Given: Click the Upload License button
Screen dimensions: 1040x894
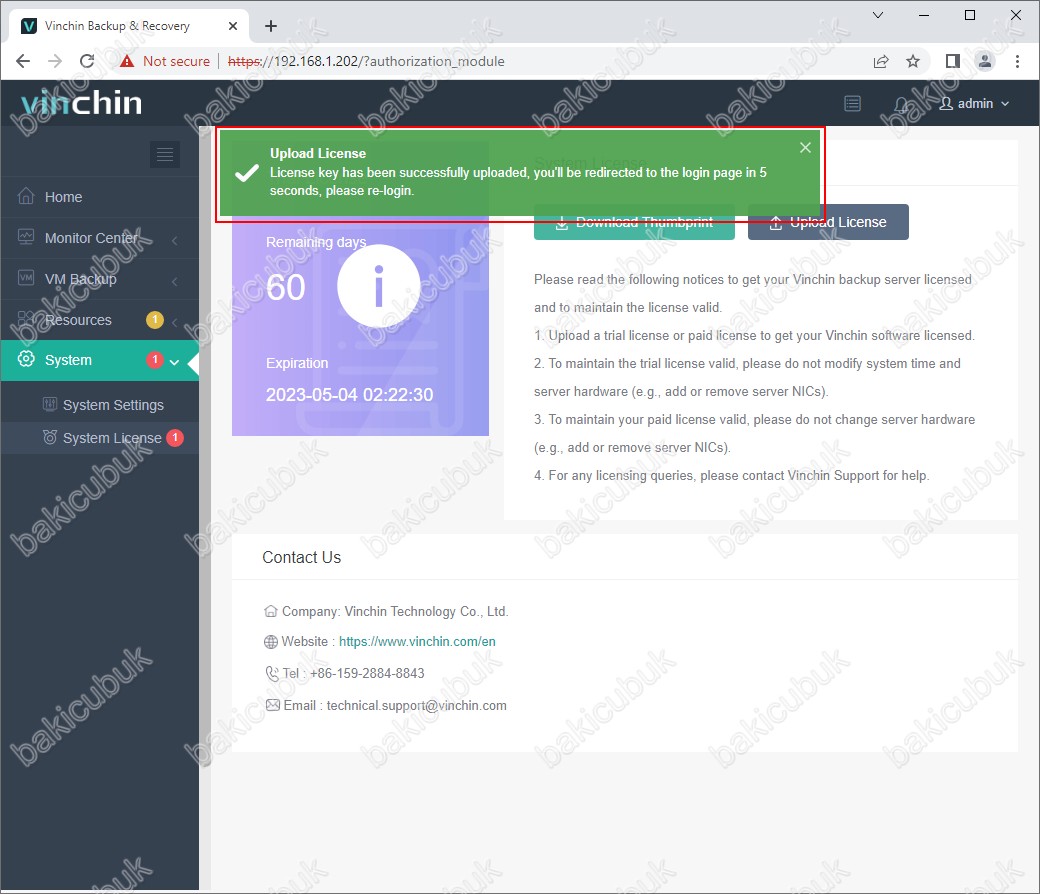Looking at the screenshot, I should tap(828, 222).
